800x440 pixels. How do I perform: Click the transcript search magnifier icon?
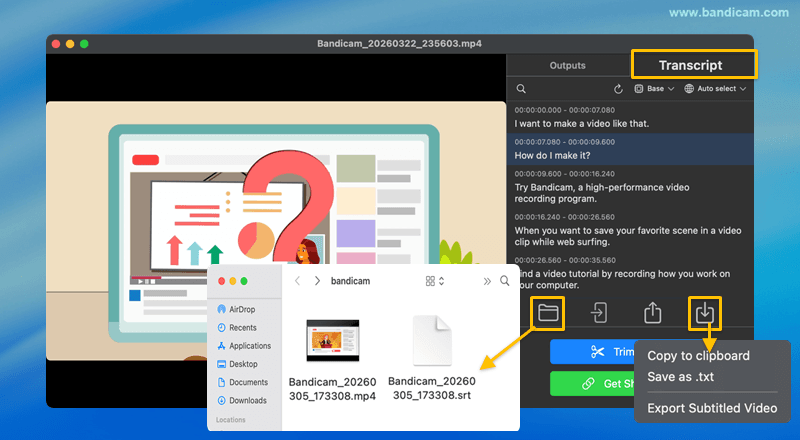(x=521, y=89)
